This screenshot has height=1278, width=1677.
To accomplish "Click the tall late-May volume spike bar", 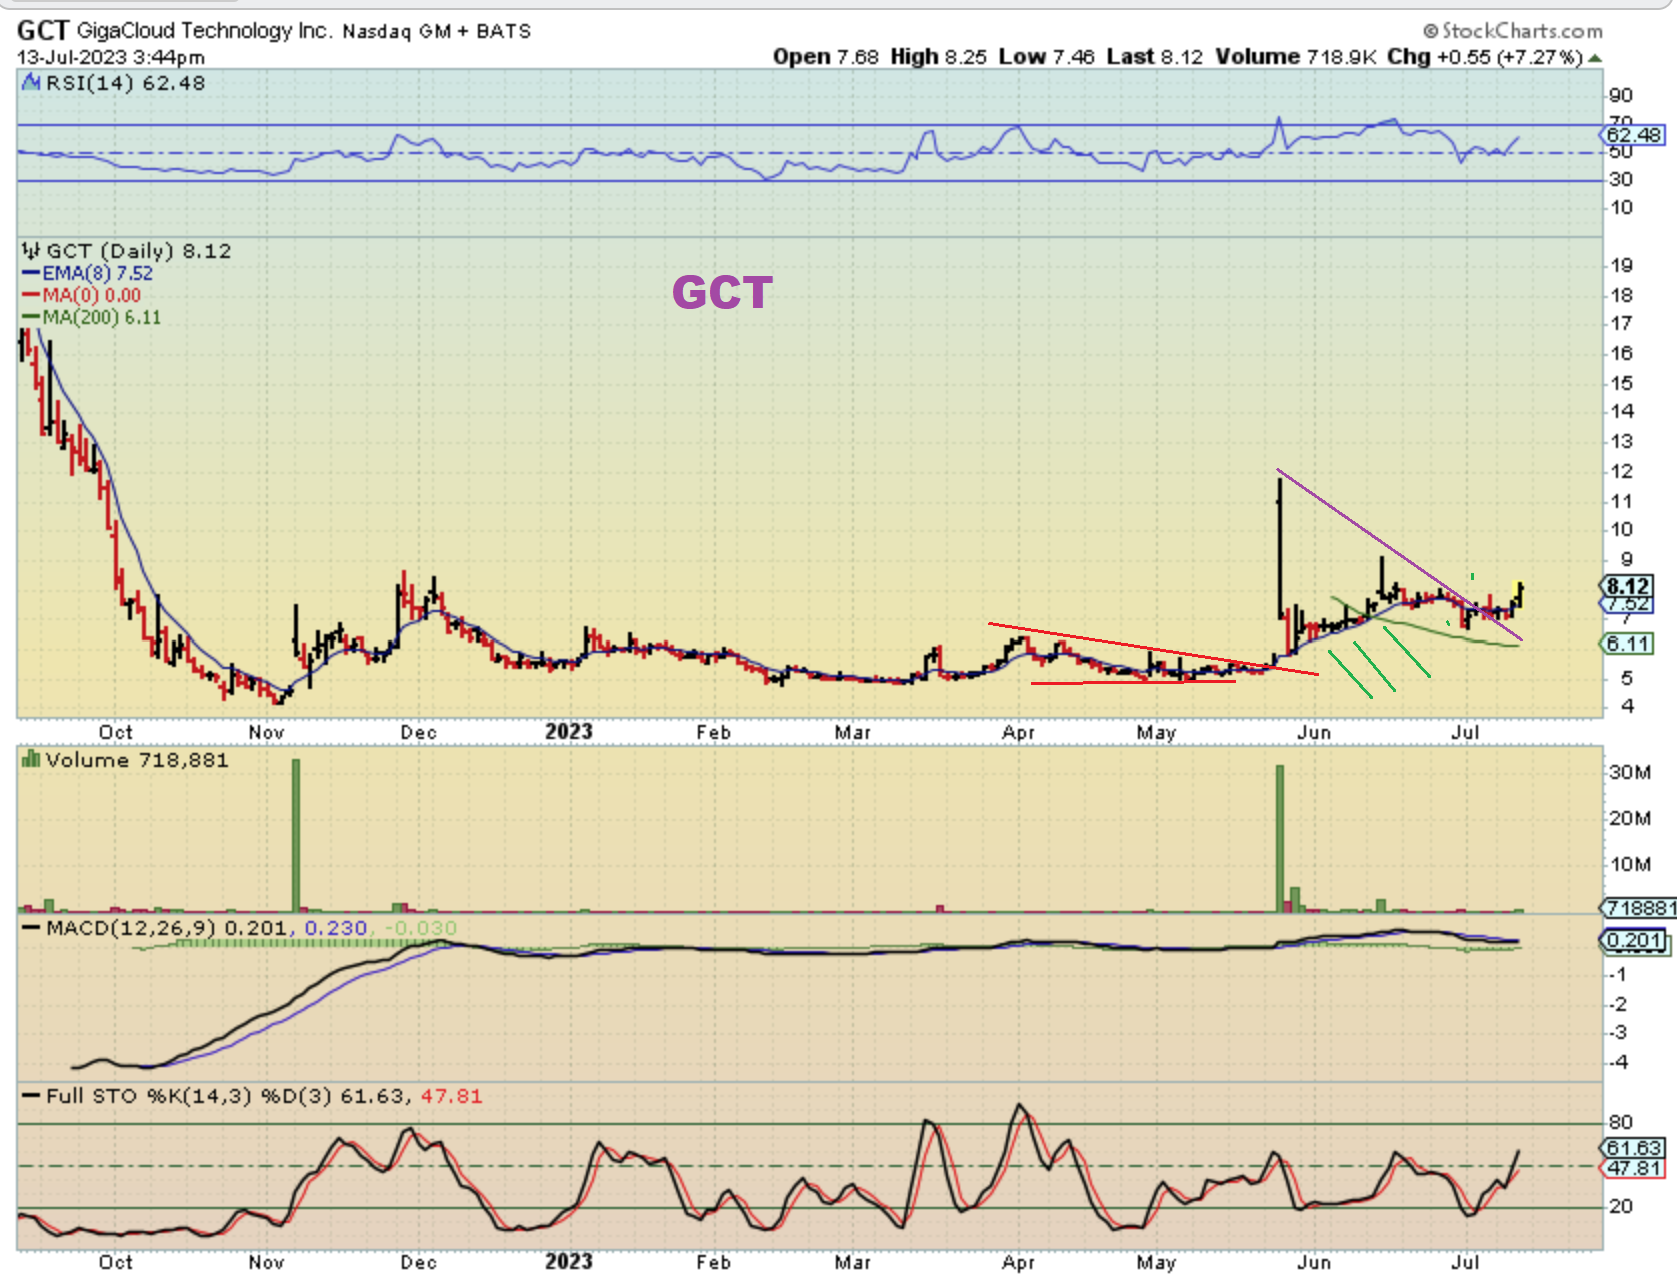I will coord(1280,838).
